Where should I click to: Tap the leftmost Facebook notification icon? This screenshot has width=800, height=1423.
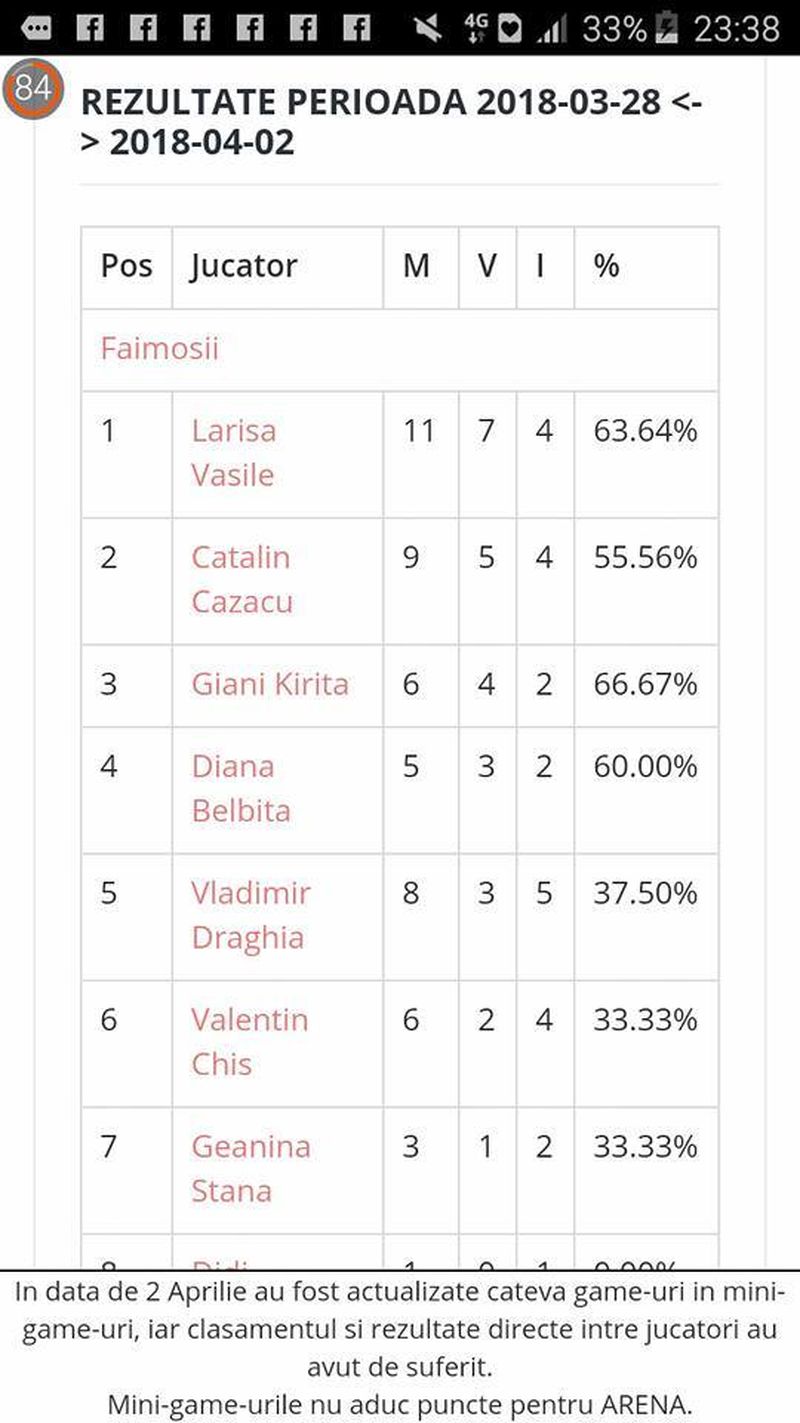click(89, 28)
